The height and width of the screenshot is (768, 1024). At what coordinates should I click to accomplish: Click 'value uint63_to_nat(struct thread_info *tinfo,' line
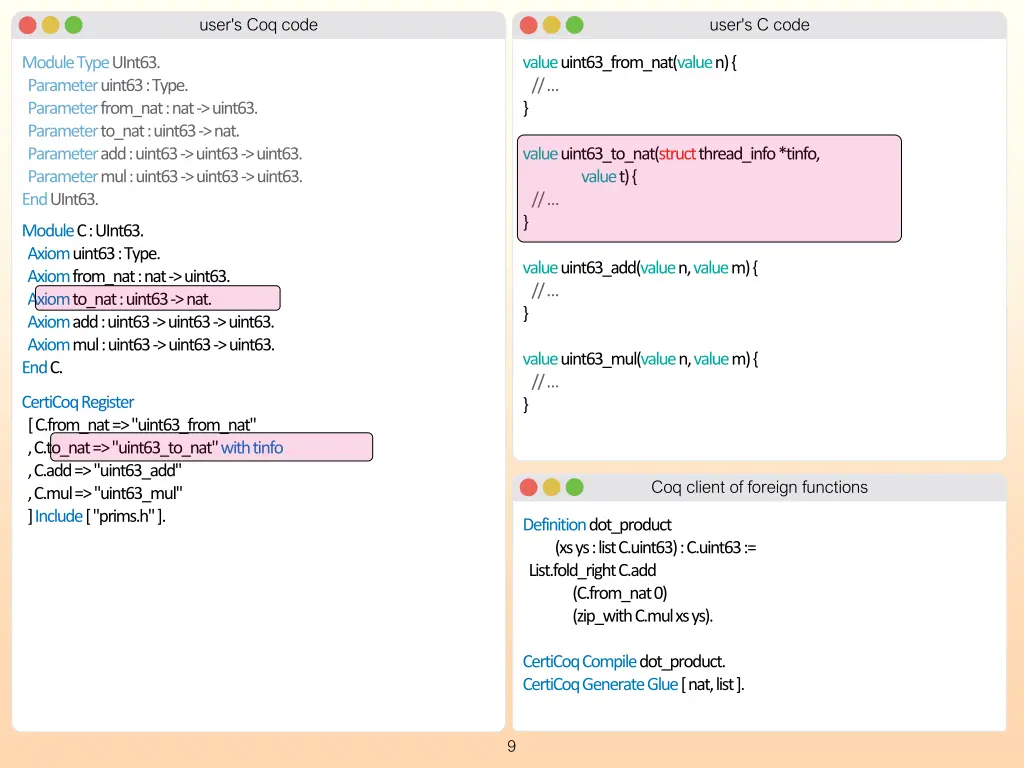point(671,154)
